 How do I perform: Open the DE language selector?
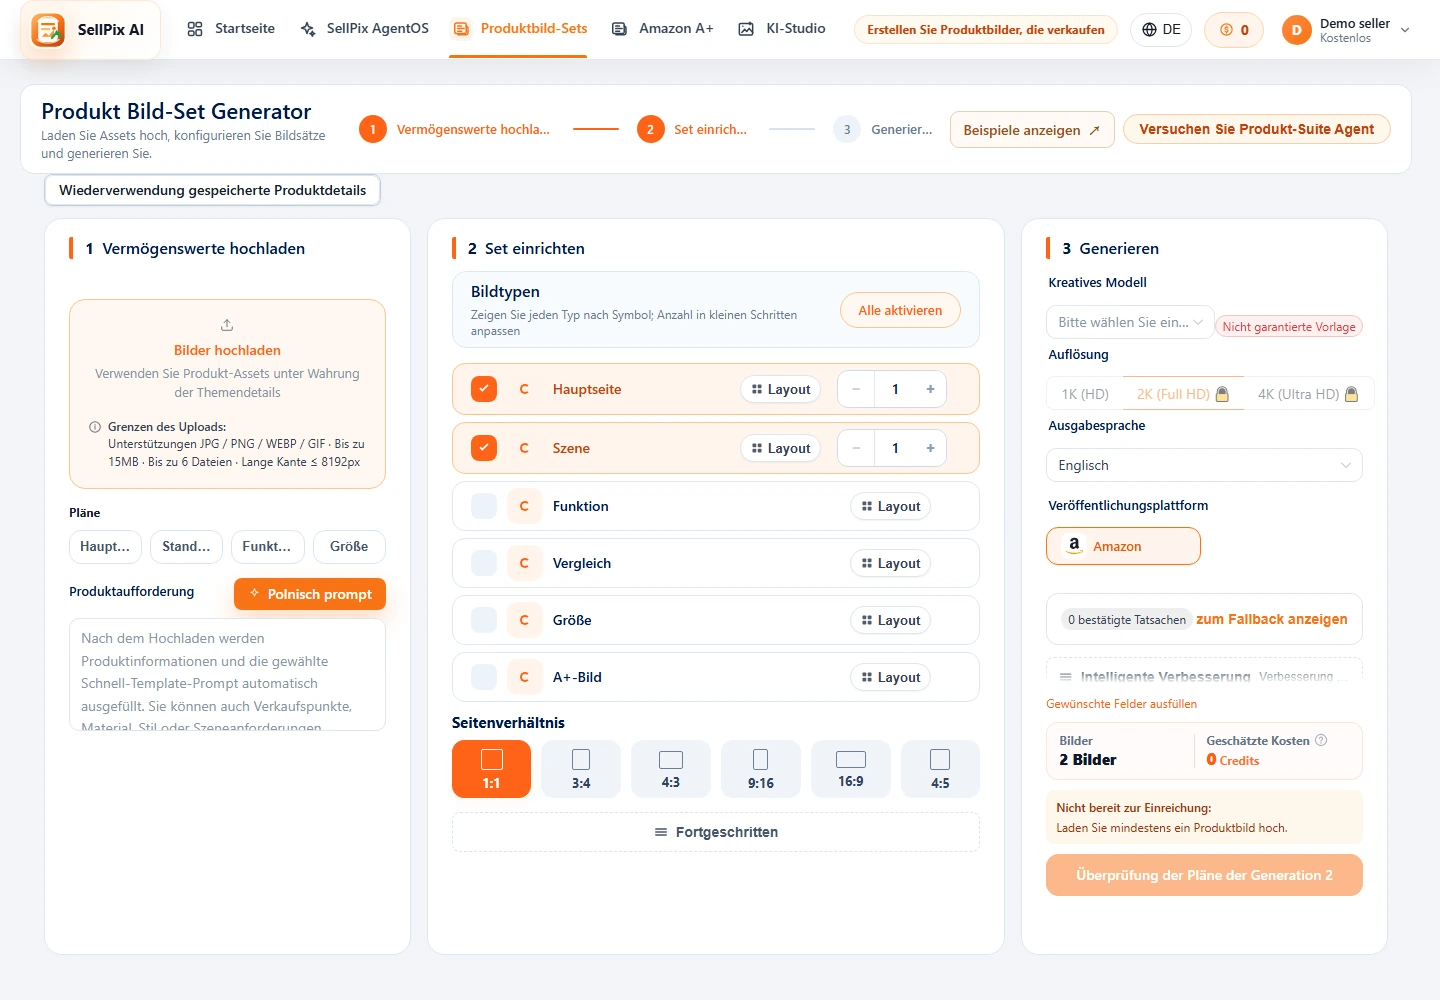click(x=1162, y=30)
